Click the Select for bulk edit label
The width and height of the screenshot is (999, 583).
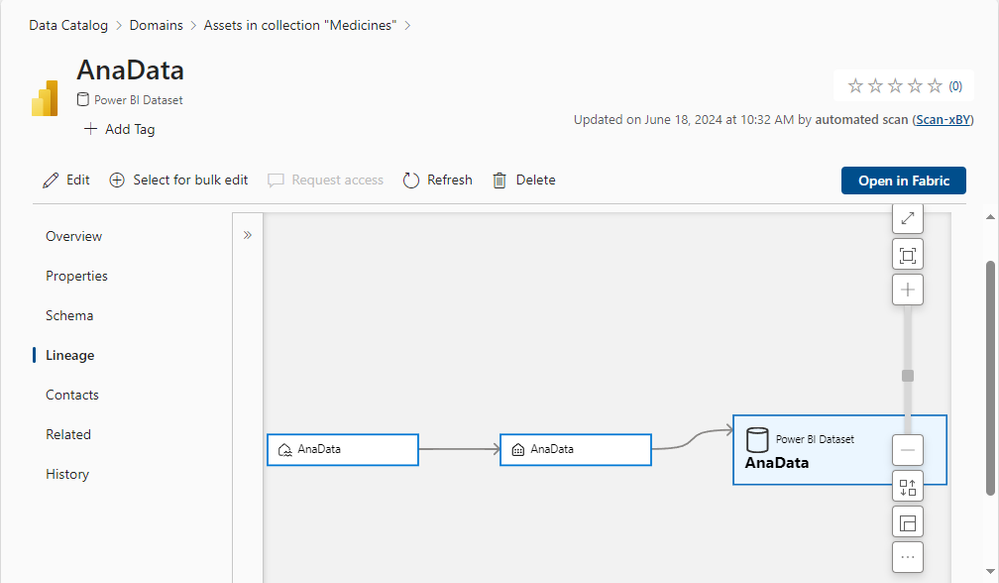(190, 180)
